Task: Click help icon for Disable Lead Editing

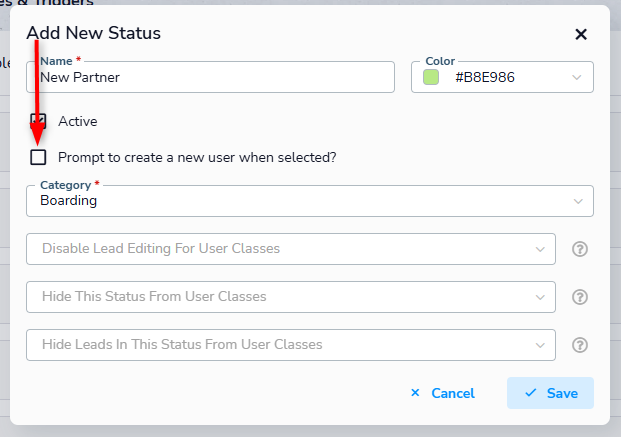Action: (580, 249)
